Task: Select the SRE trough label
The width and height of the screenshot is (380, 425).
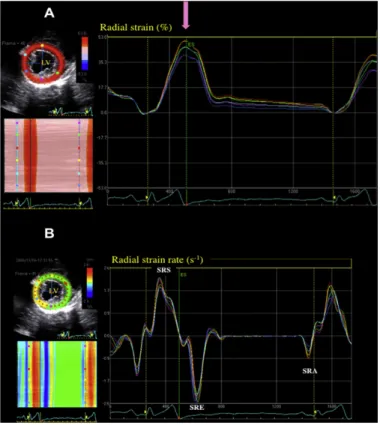Action: click(x=197, y=408)
